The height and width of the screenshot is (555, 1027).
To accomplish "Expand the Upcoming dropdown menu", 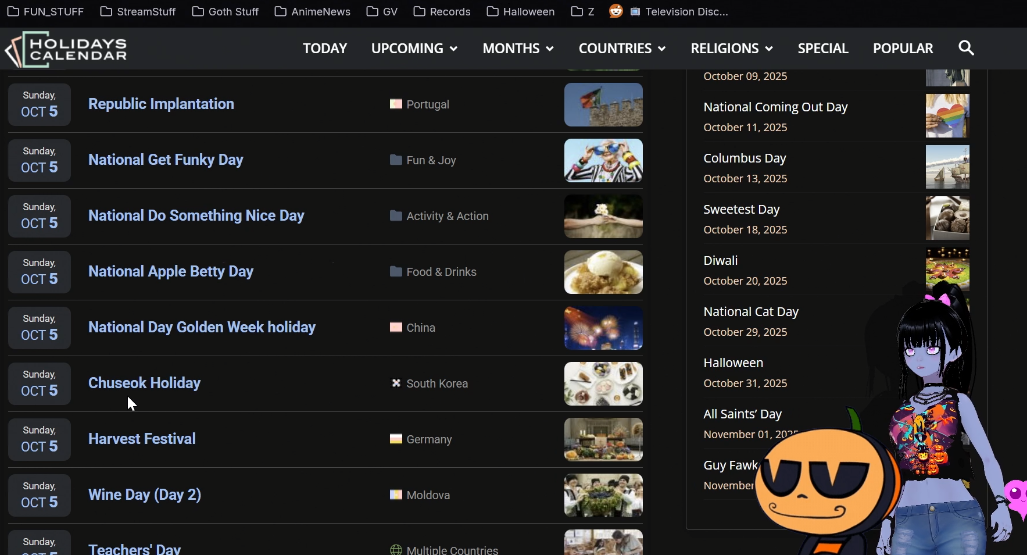I will click(x=414, y=48).
